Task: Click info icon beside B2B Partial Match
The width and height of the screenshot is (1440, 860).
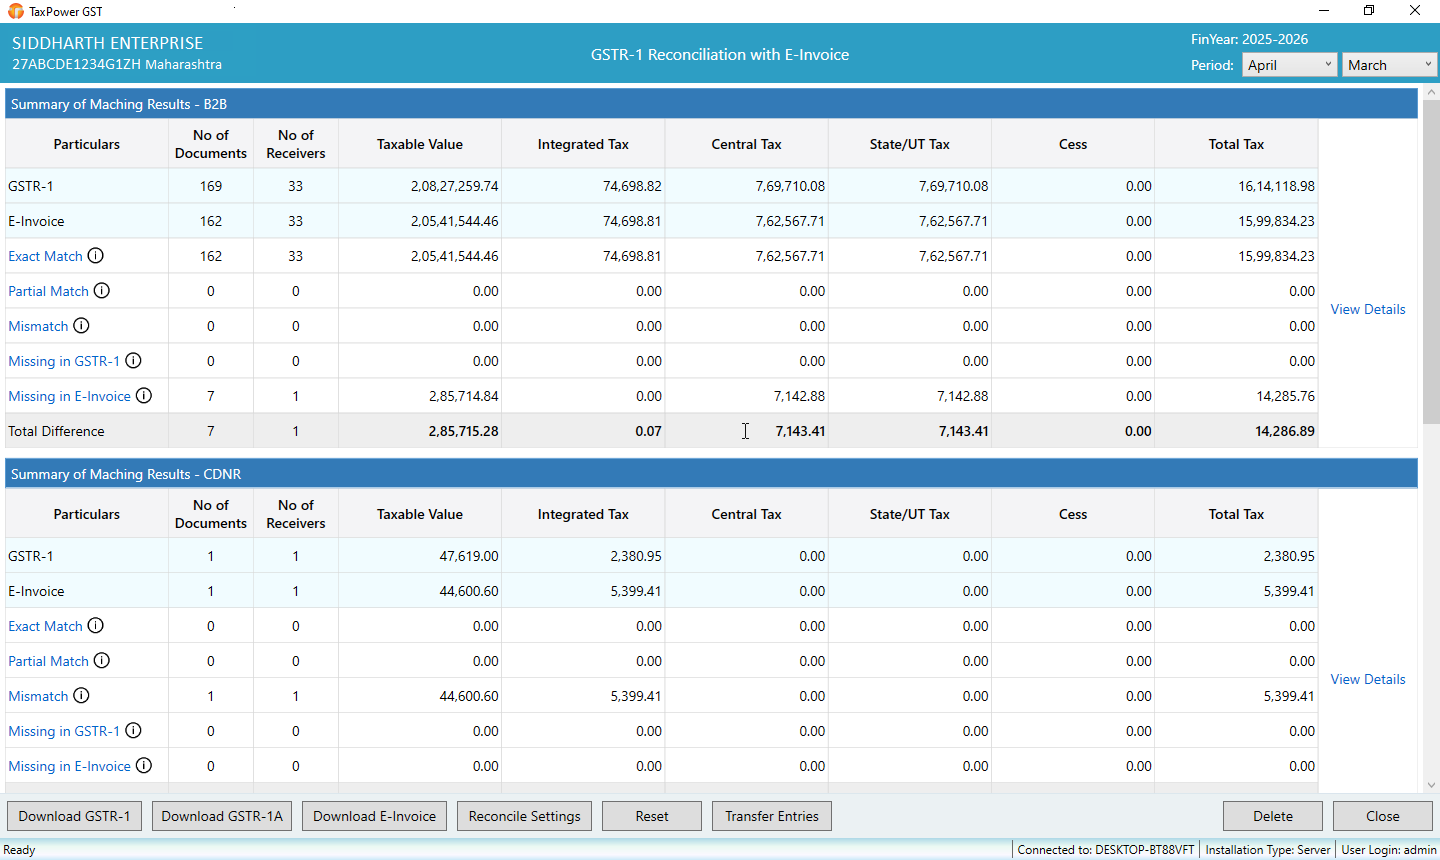Action: (x=102, y=291)
